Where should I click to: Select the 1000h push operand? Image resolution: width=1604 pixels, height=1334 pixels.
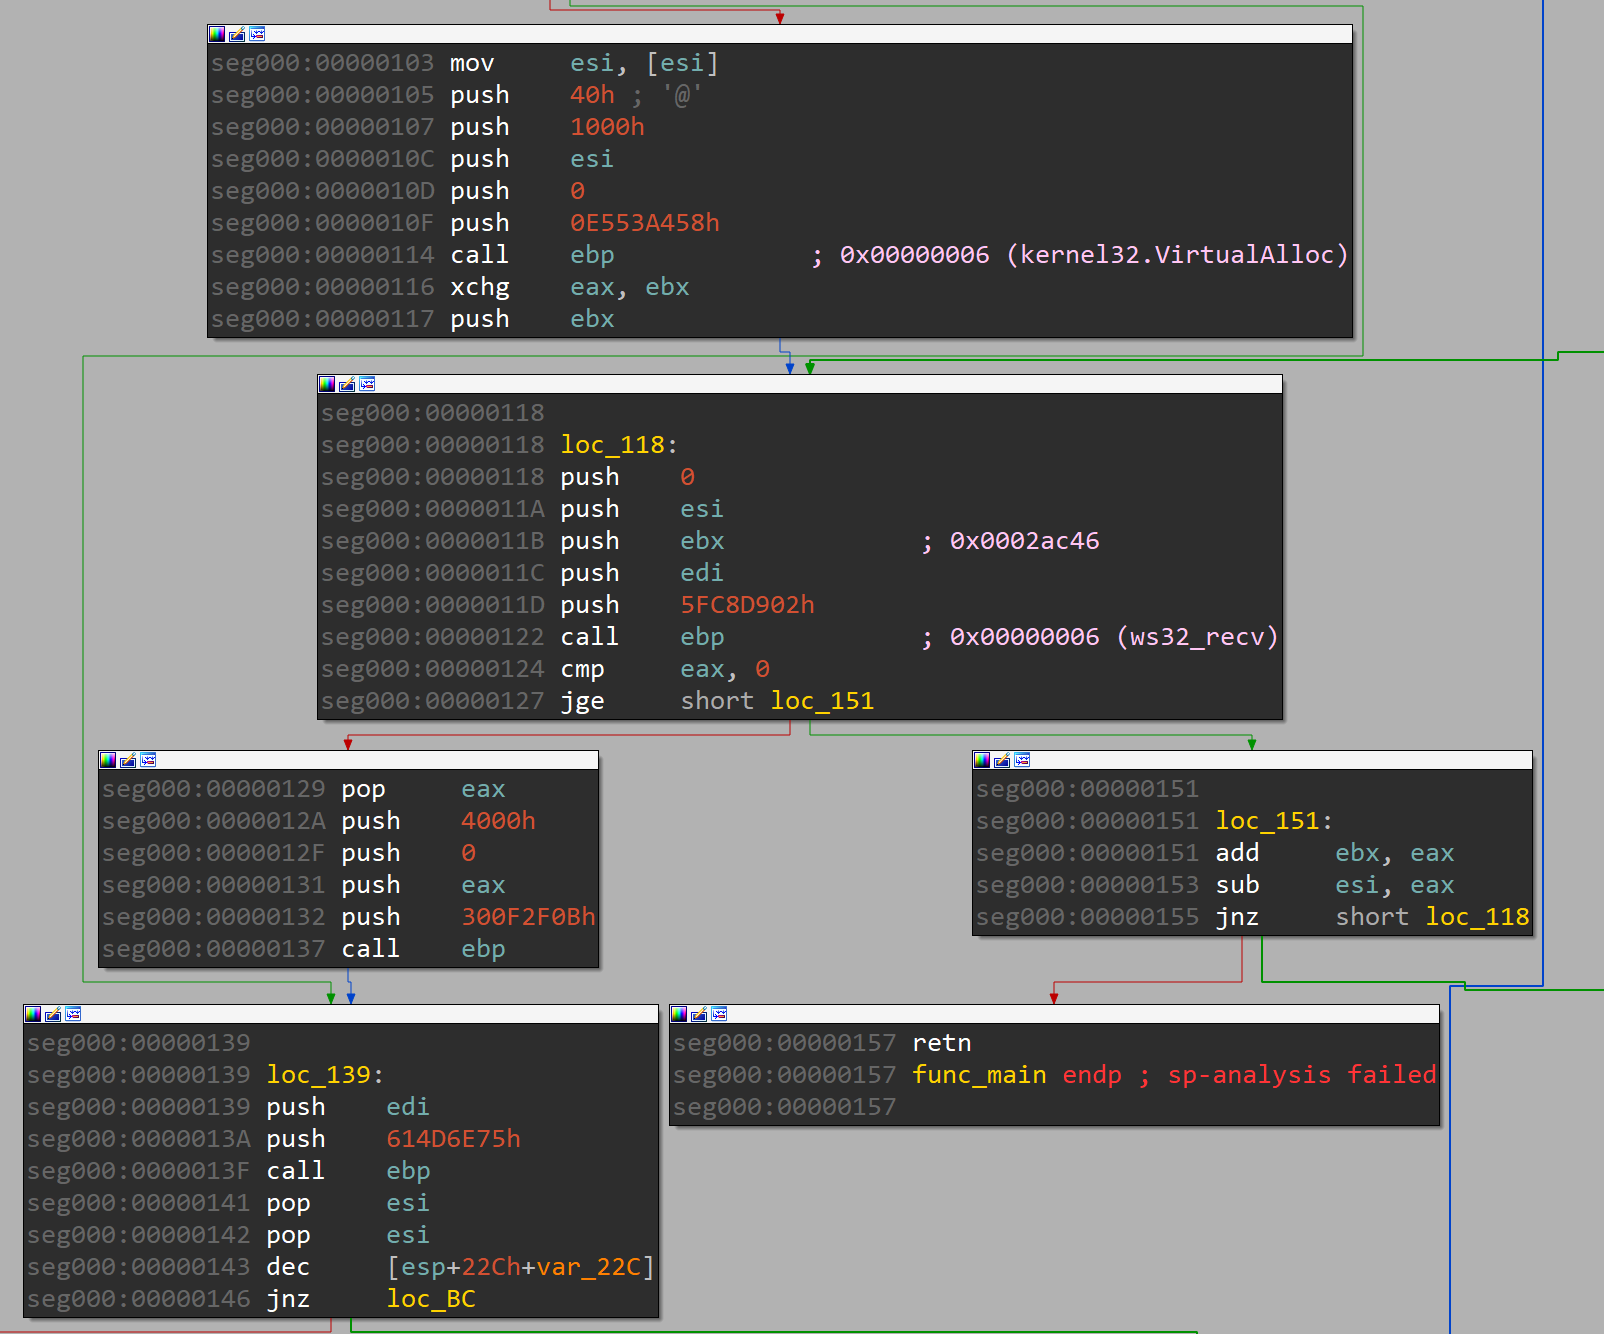click(x=607, y=127)
